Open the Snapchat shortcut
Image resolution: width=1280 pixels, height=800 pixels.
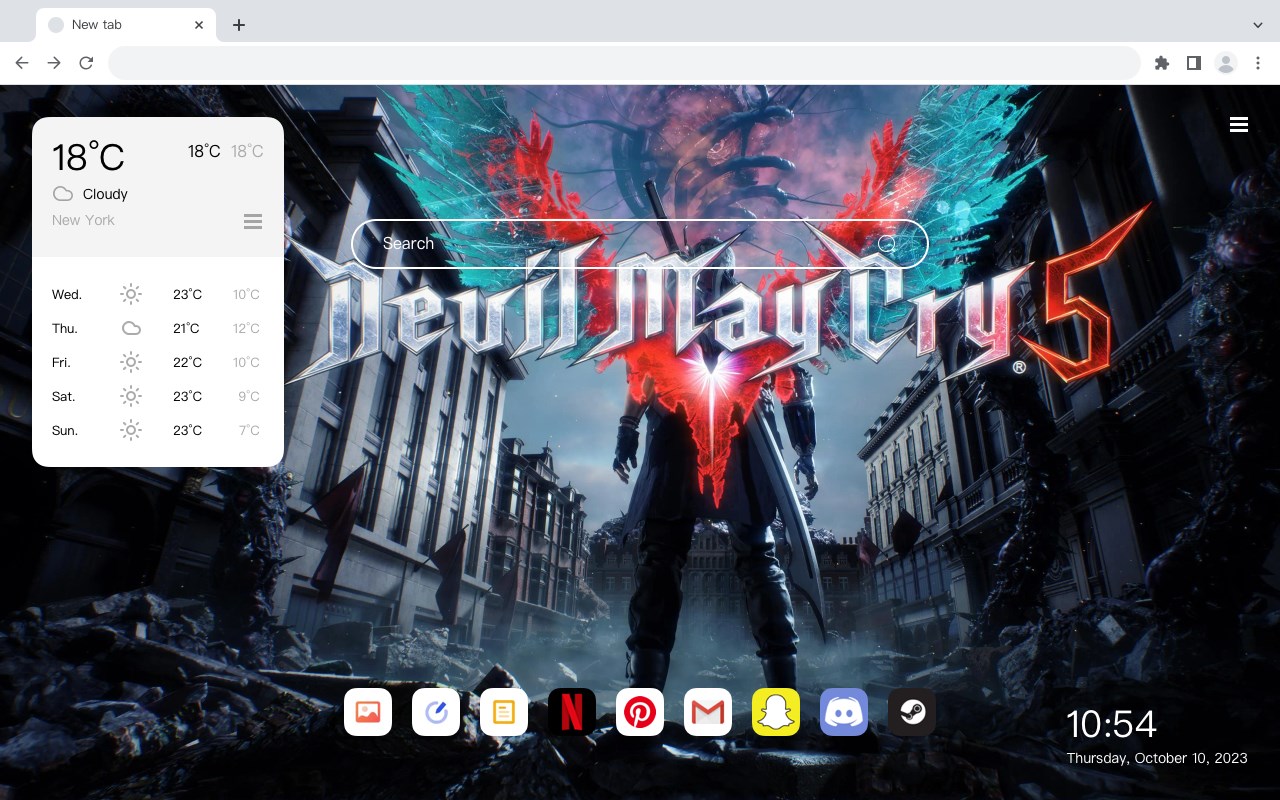(x=776, y=712)
